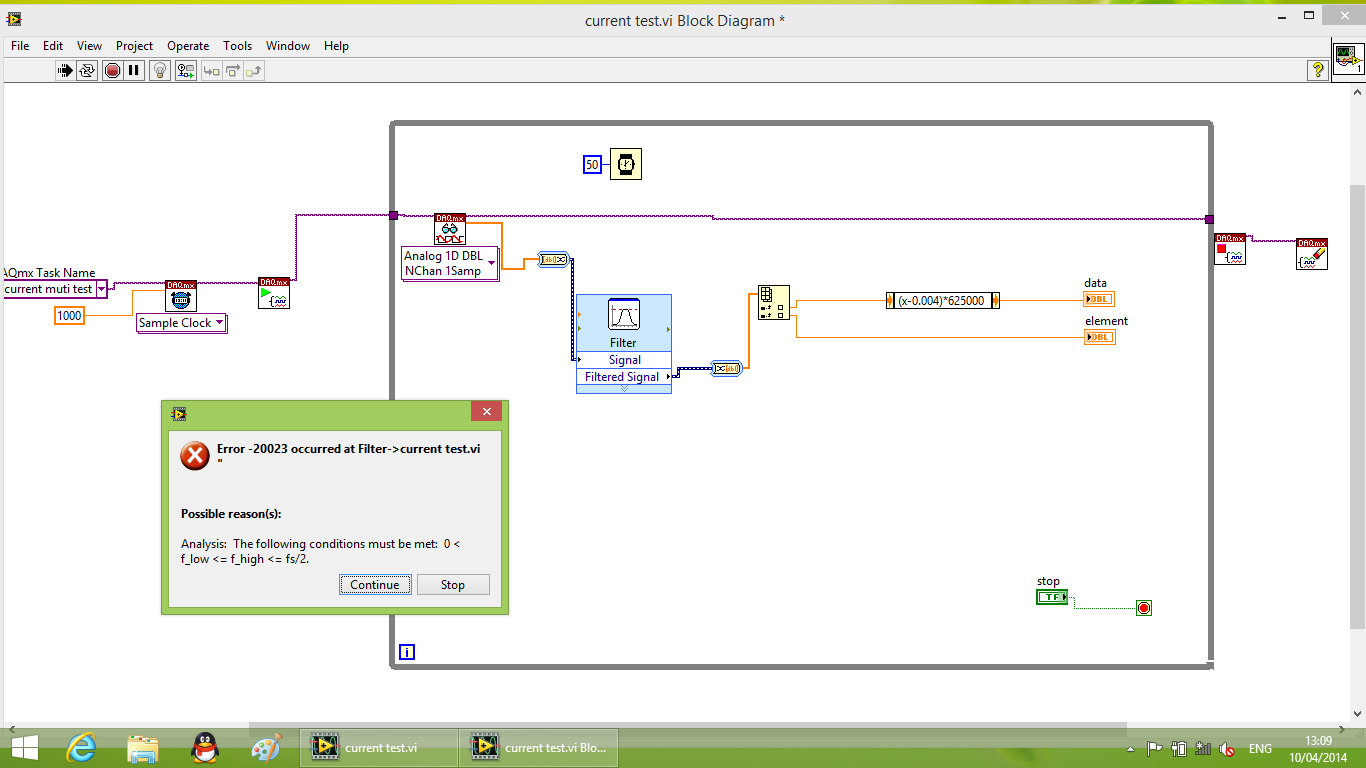Click the VI icon pane in top-right corner

(1349, 59)
